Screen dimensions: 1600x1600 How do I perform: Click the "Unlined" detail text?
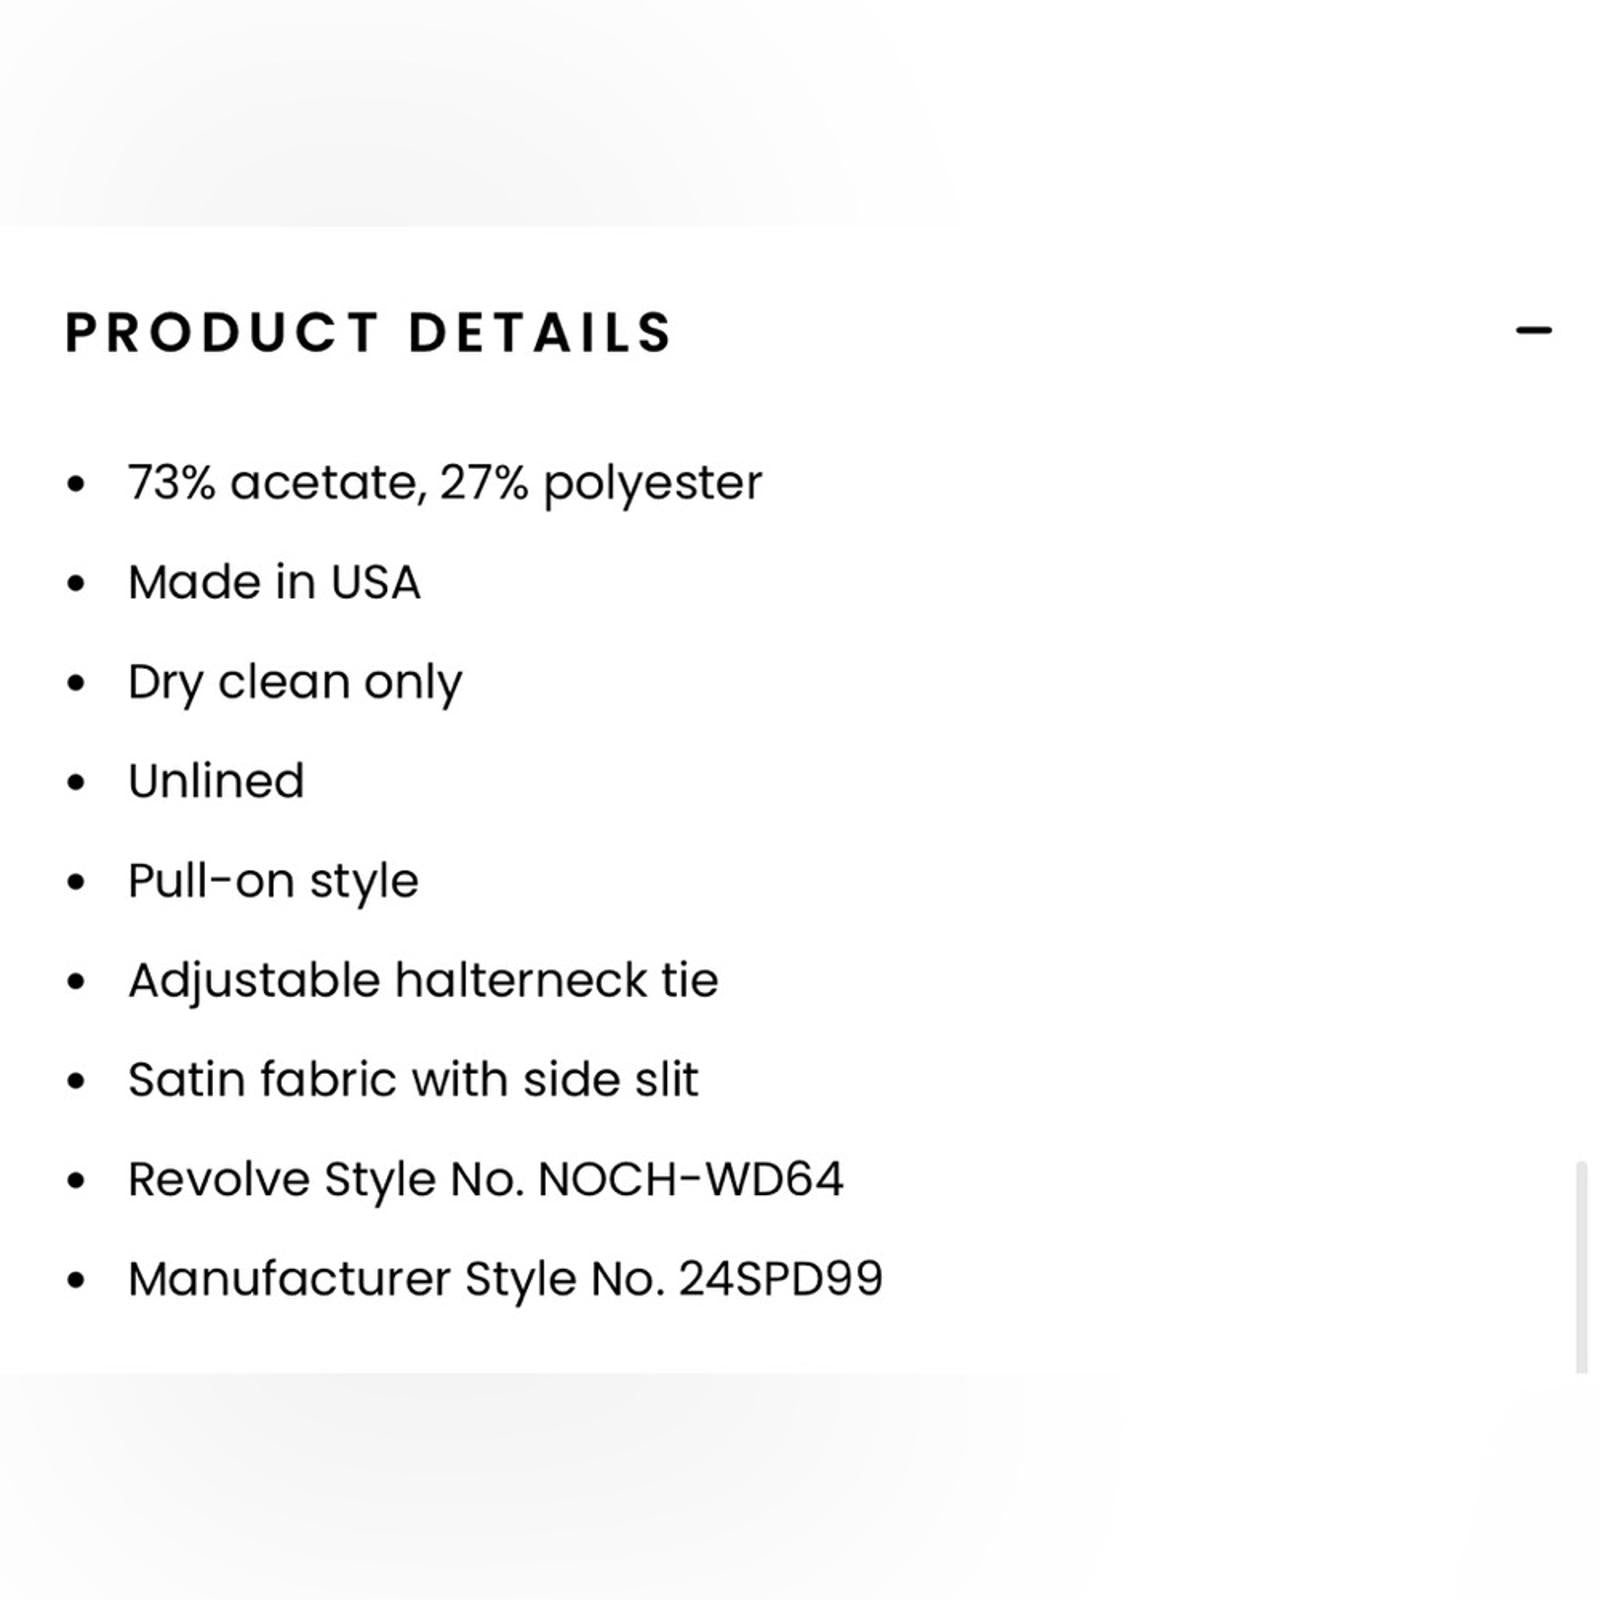click(216, 781)
